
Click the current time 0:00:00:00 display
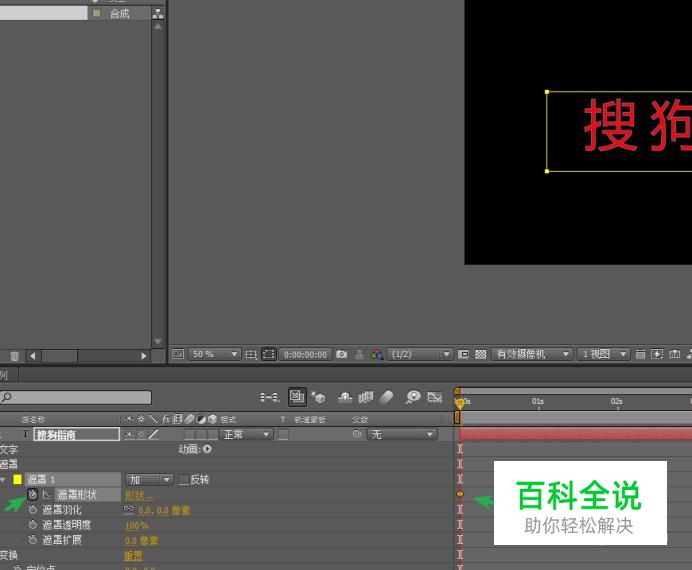[x=305, y=355]
